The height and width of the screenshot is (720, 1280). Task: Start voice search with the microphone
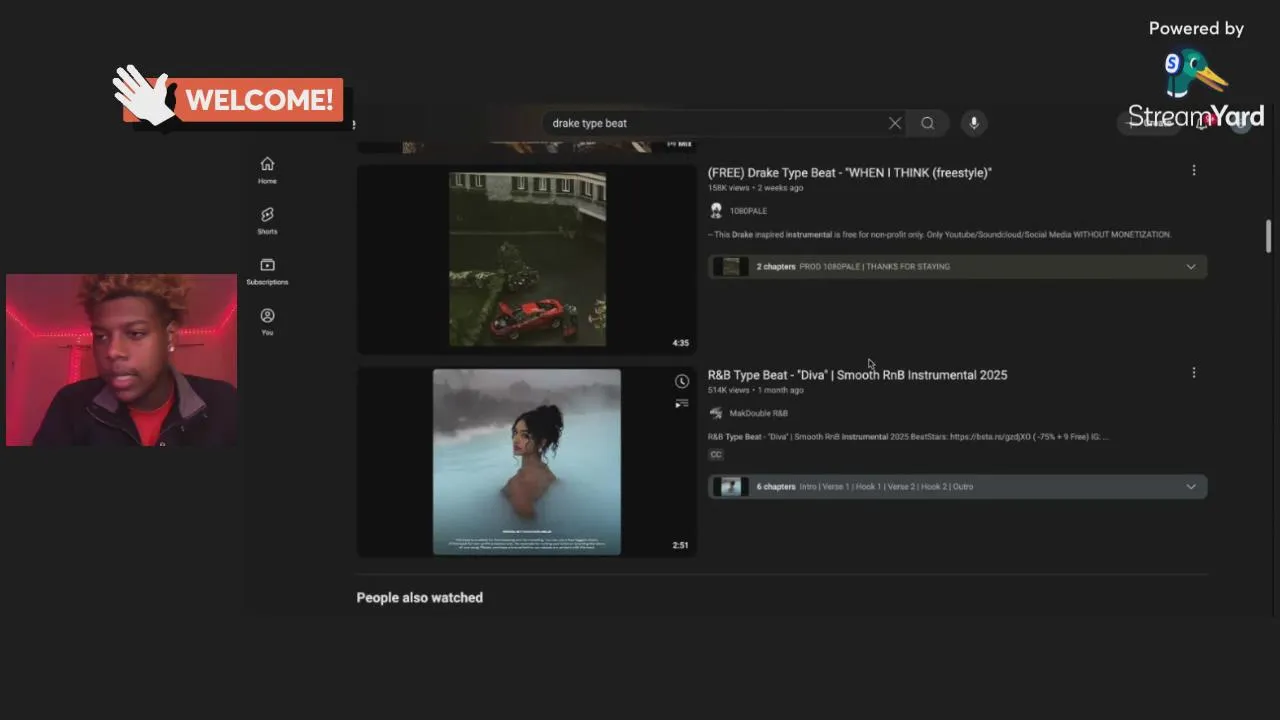tap(974, 123)
